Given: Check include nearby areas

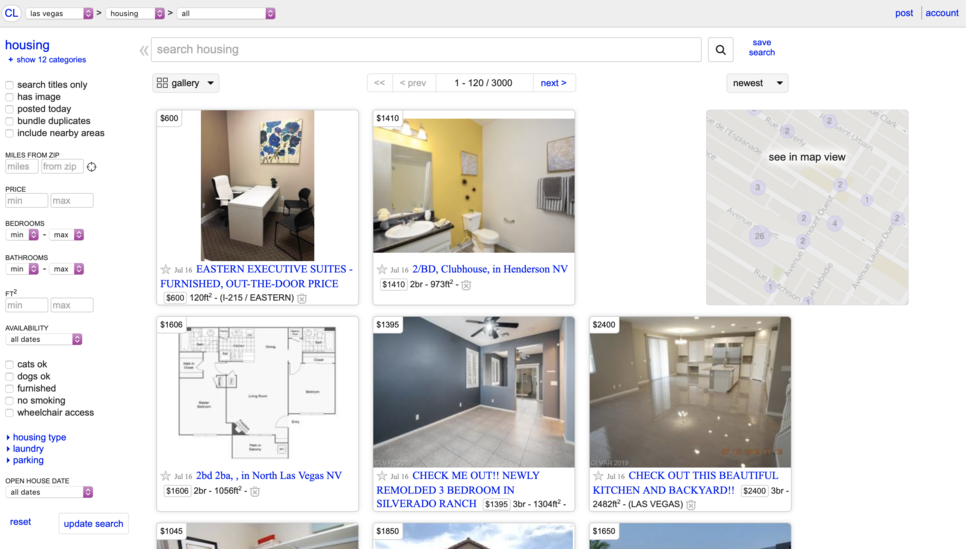Looking at the screenshot, I should tap(9, 133).
